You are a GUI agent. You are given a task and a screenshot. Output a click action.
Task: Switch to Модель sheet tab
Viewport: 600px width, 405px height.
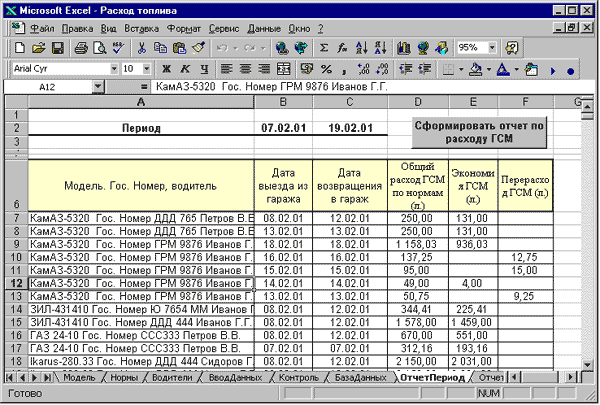[79, 377]
